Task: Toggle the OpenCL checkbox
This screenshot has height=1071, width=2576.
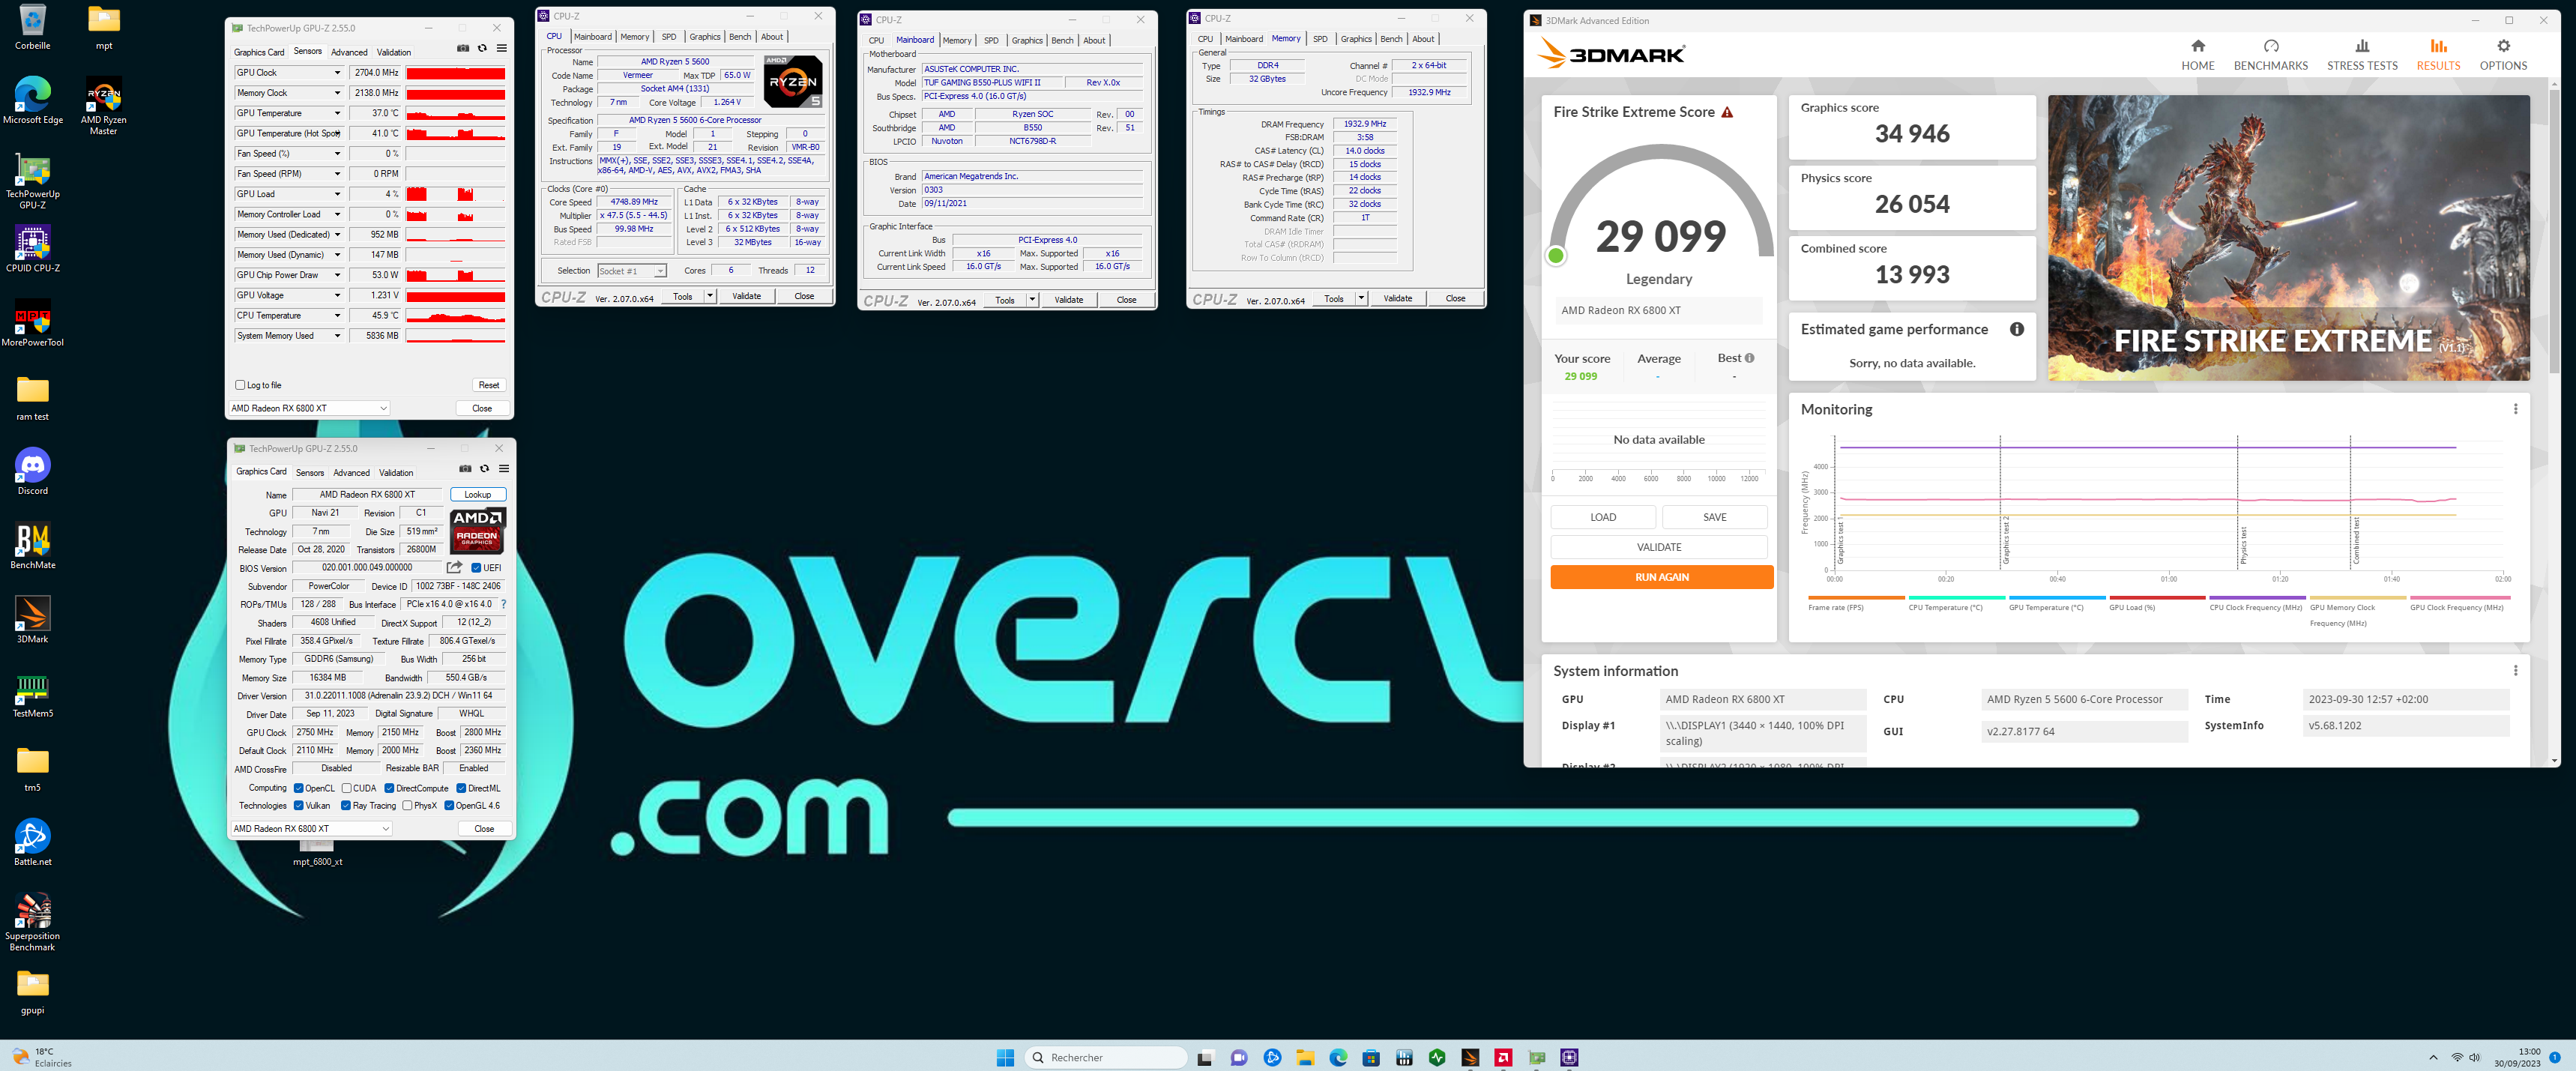Action: click(298, 788)
